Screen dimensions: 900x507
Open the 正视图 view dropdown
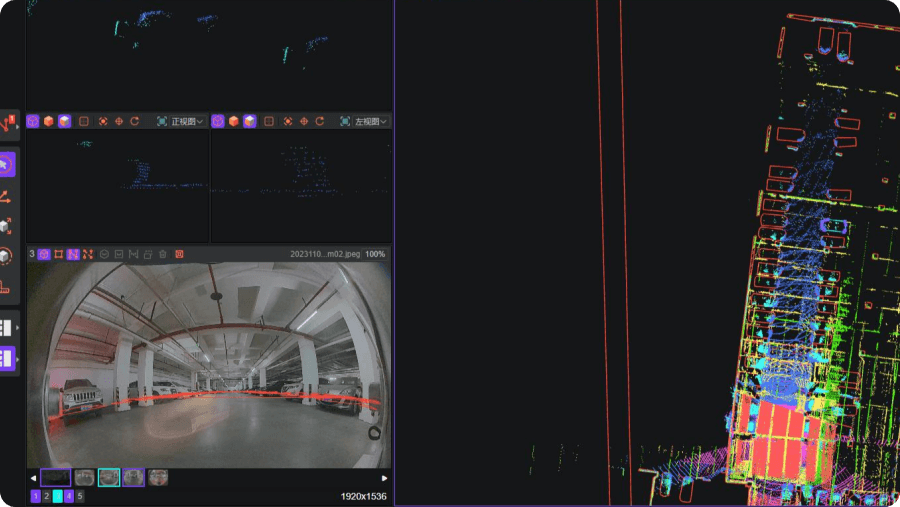click(x=188, y=122)
